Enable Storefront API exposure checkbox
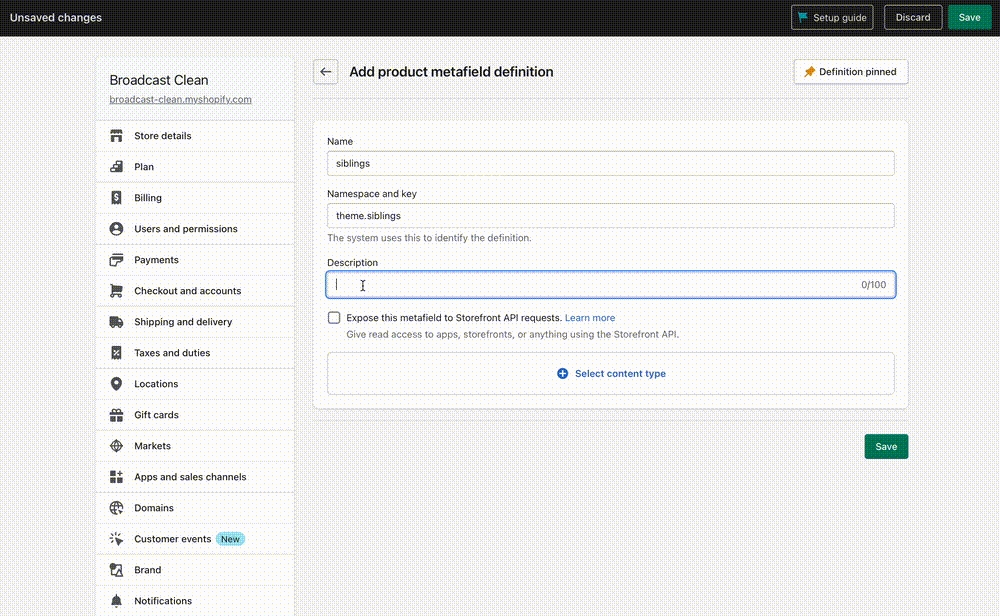 coord(334,318)
